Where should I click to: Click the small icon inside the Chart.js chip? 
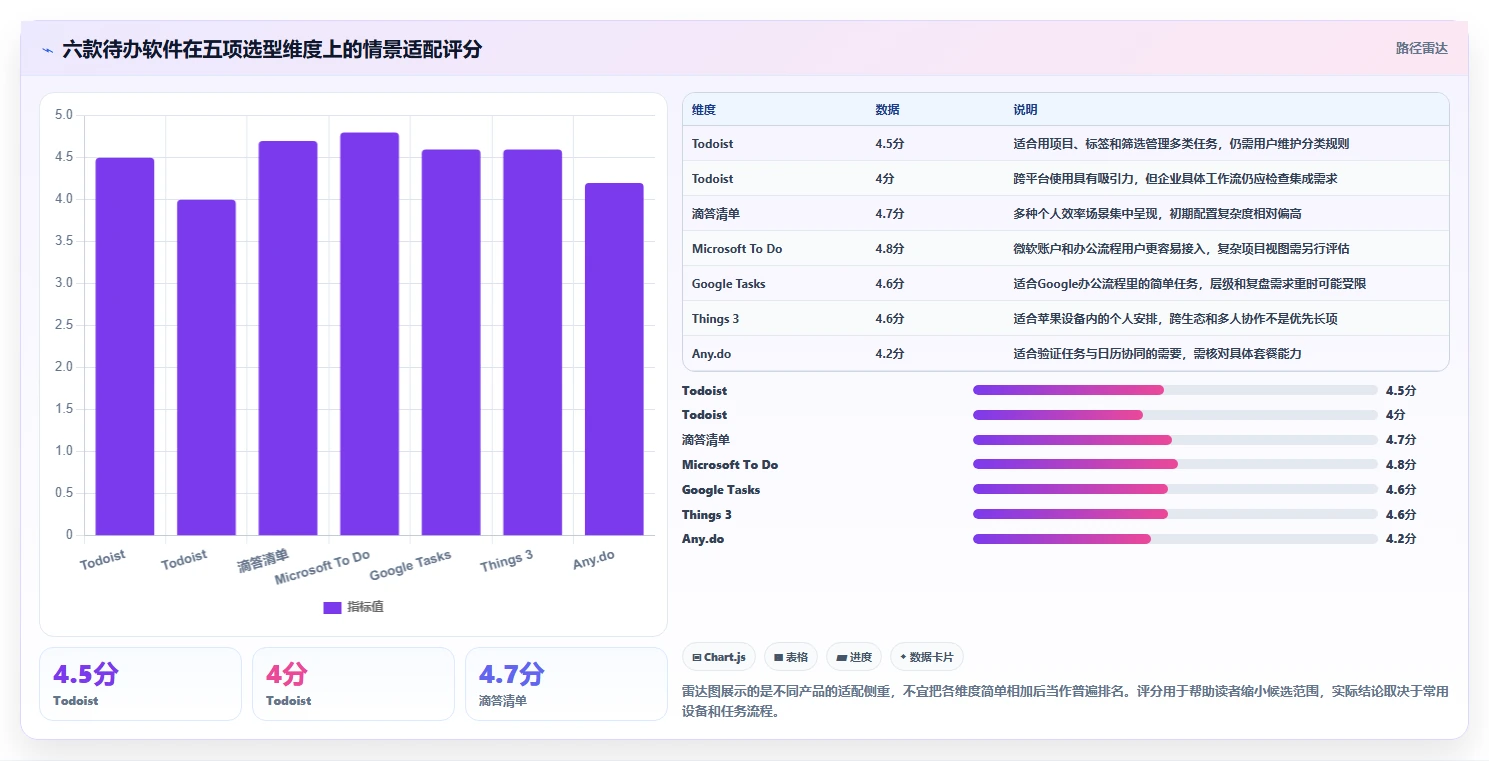pyautogui.click(x=696, y=657)
